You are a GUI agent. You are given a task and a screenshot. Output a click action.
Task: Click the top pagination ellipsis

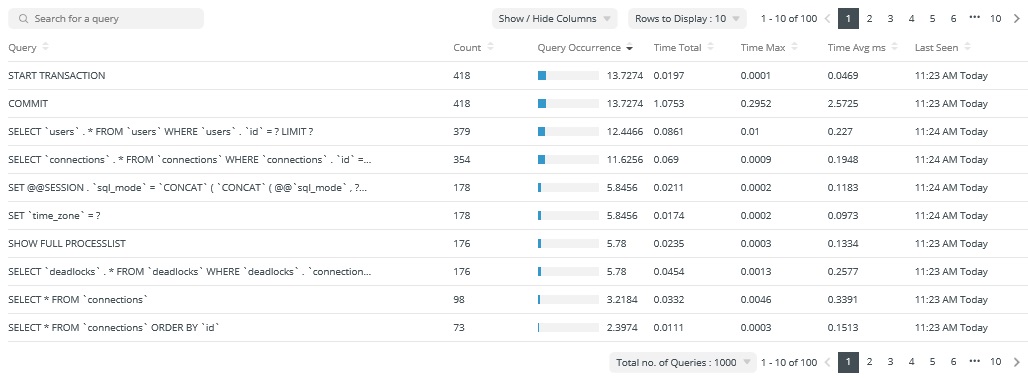point(974,18)
